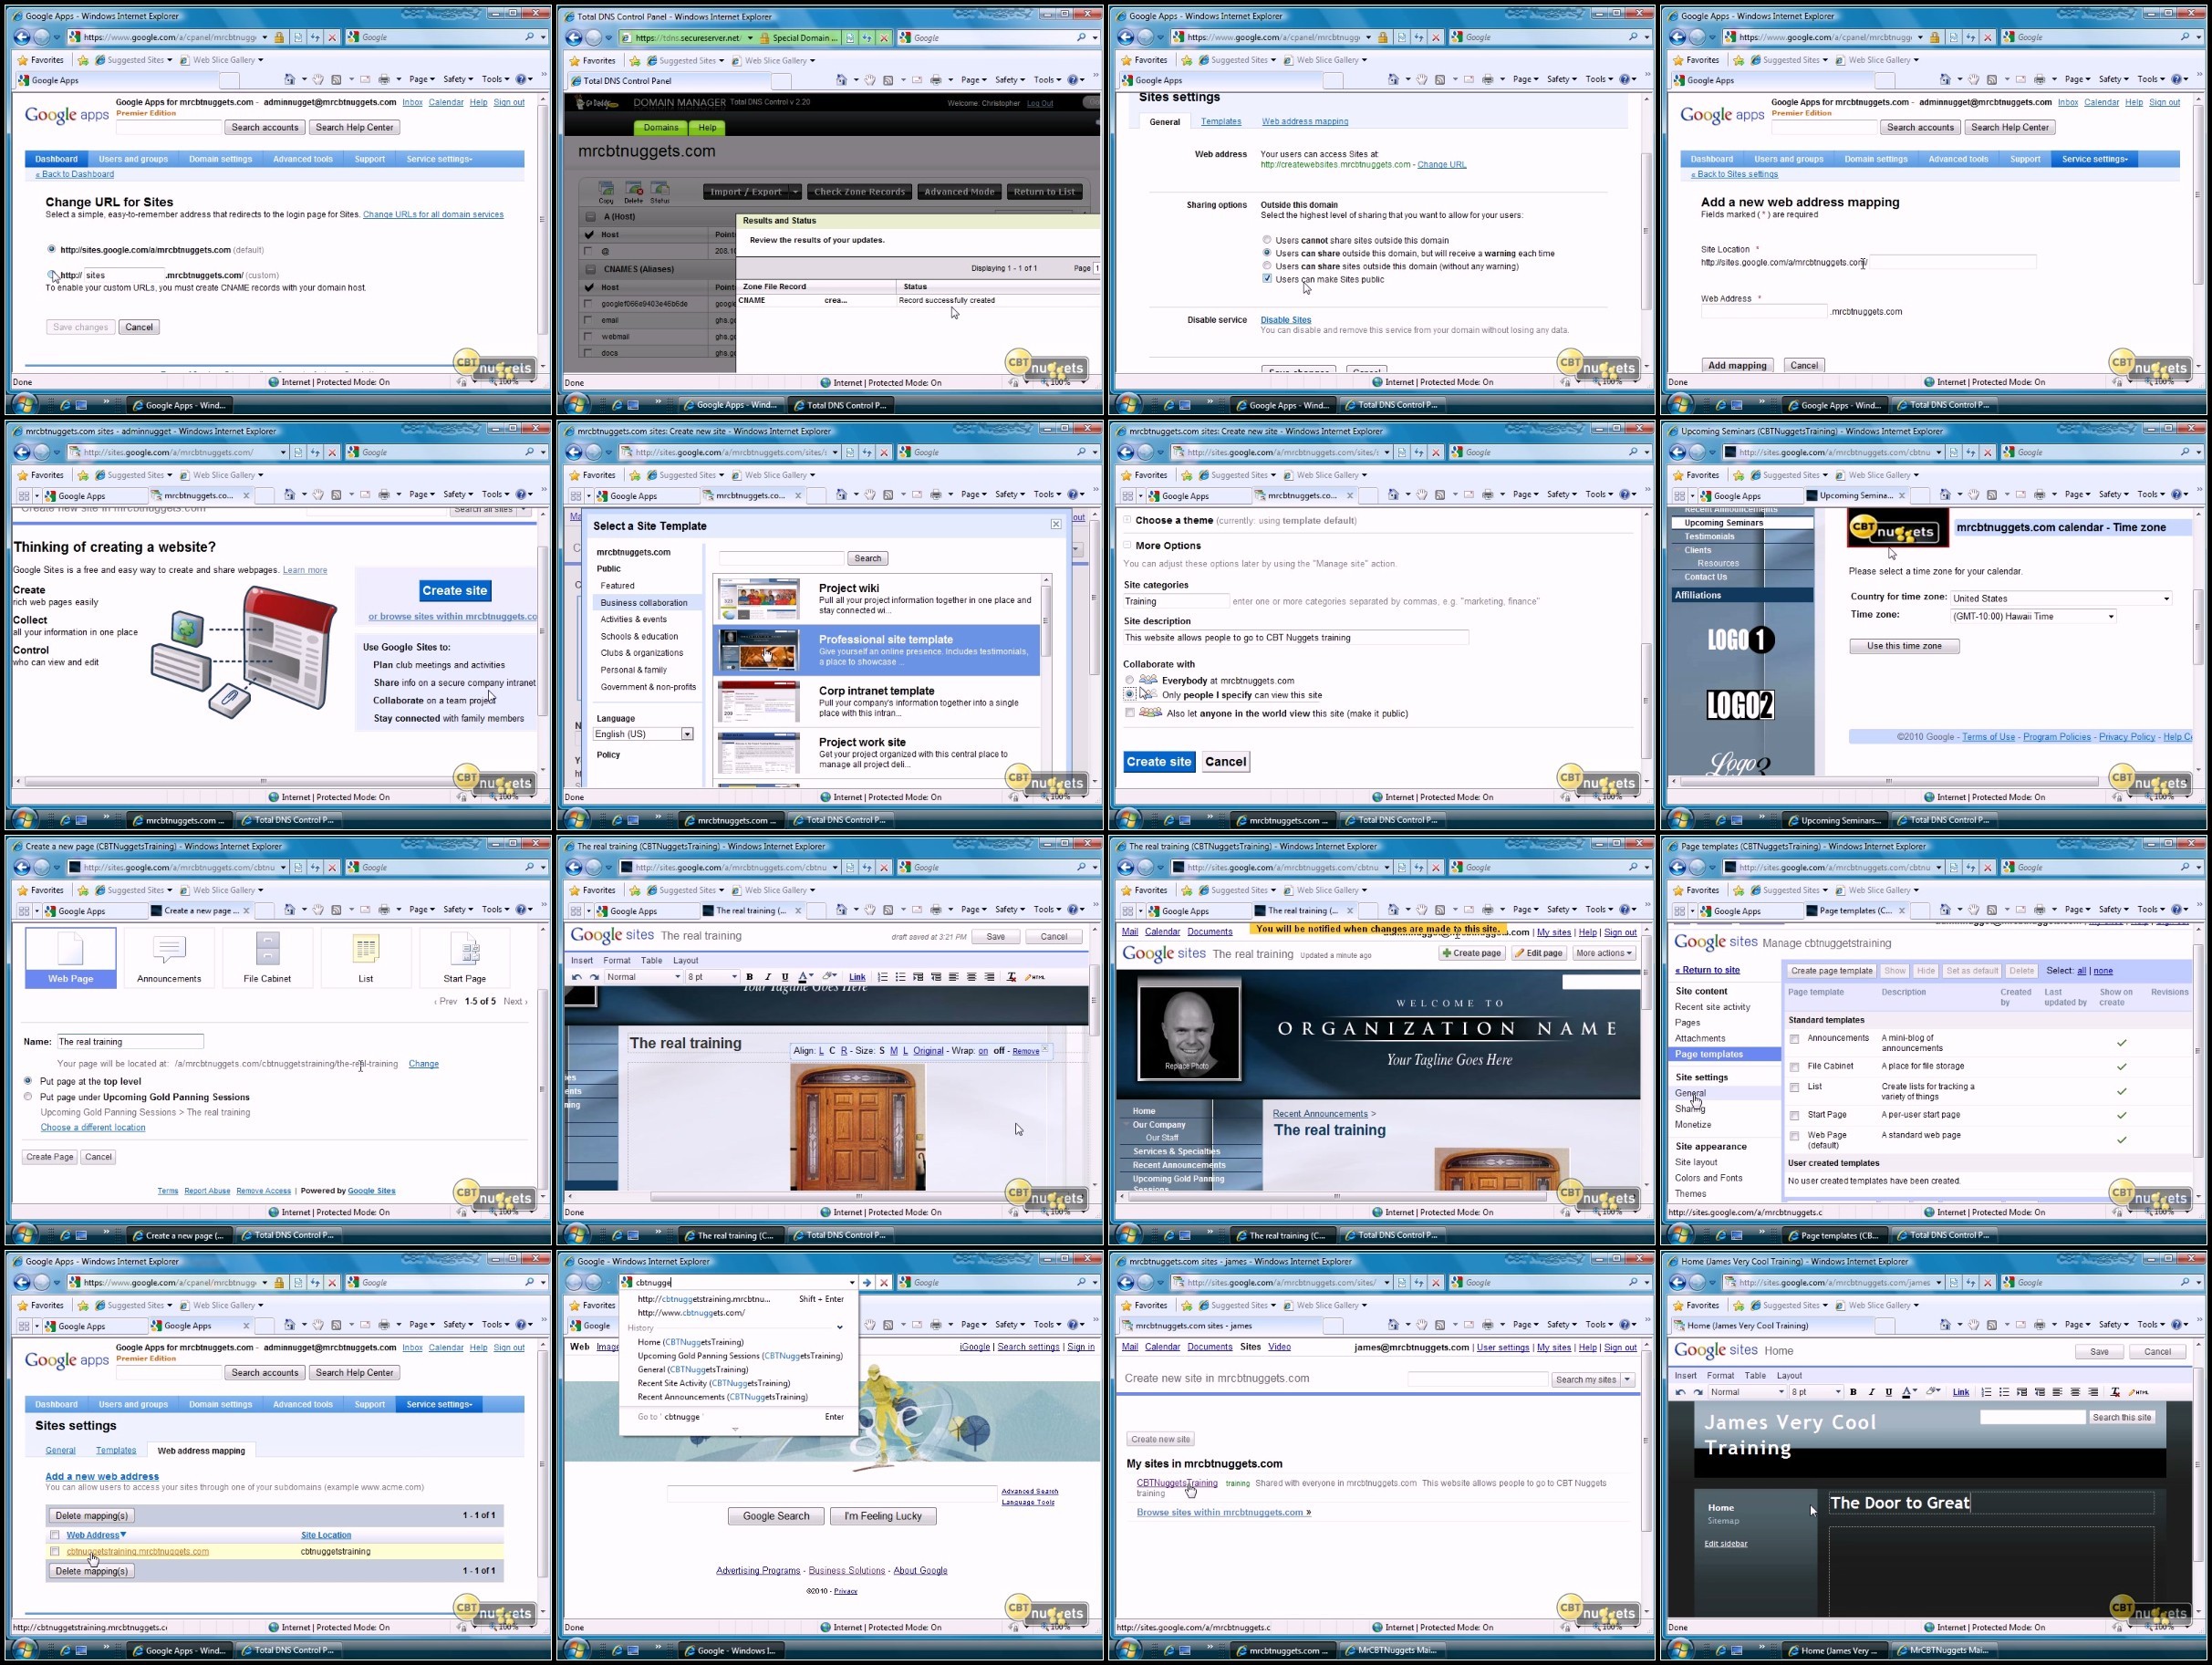Click 'Use this time zone' button

click(x=1904, y=646)
